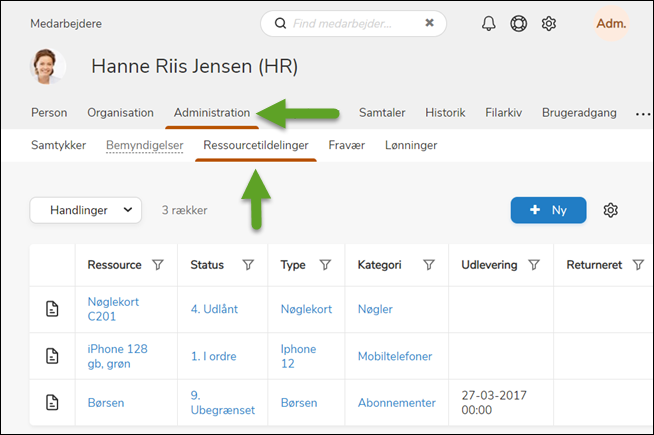Open the Handlinger dropdown

(84, 210)
